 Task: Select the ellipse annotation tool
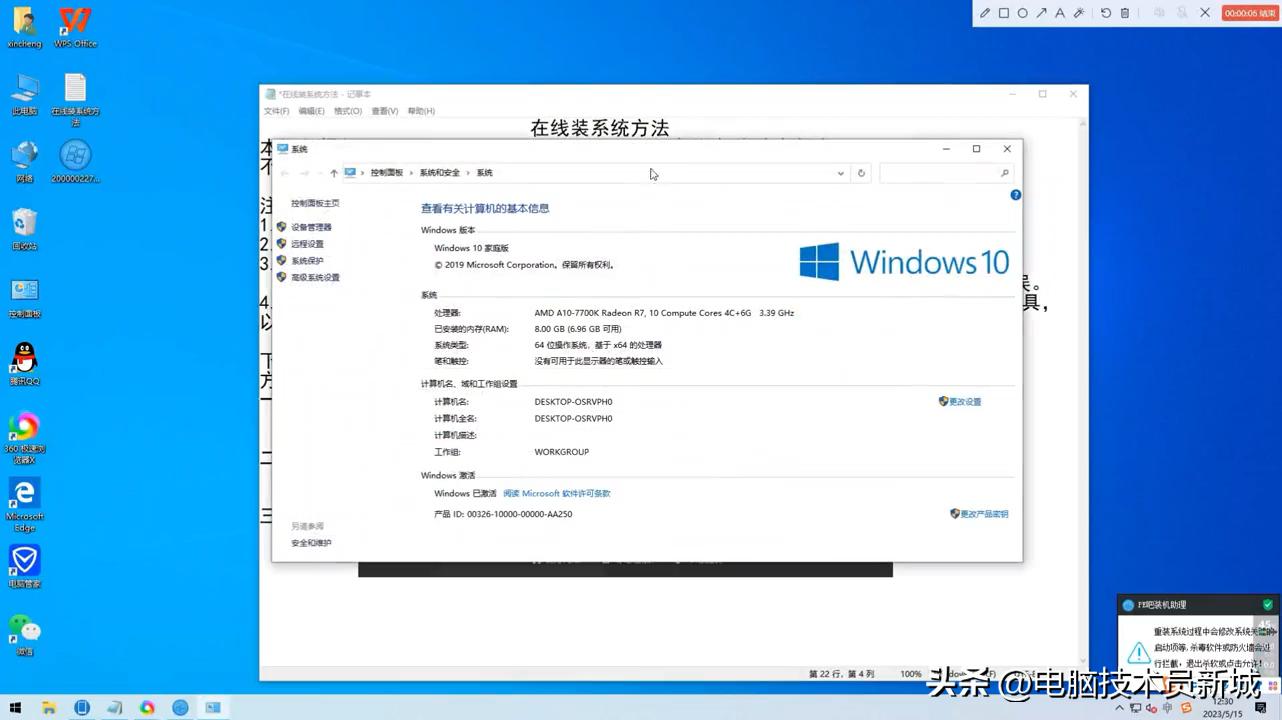[x=1021, y=12]
